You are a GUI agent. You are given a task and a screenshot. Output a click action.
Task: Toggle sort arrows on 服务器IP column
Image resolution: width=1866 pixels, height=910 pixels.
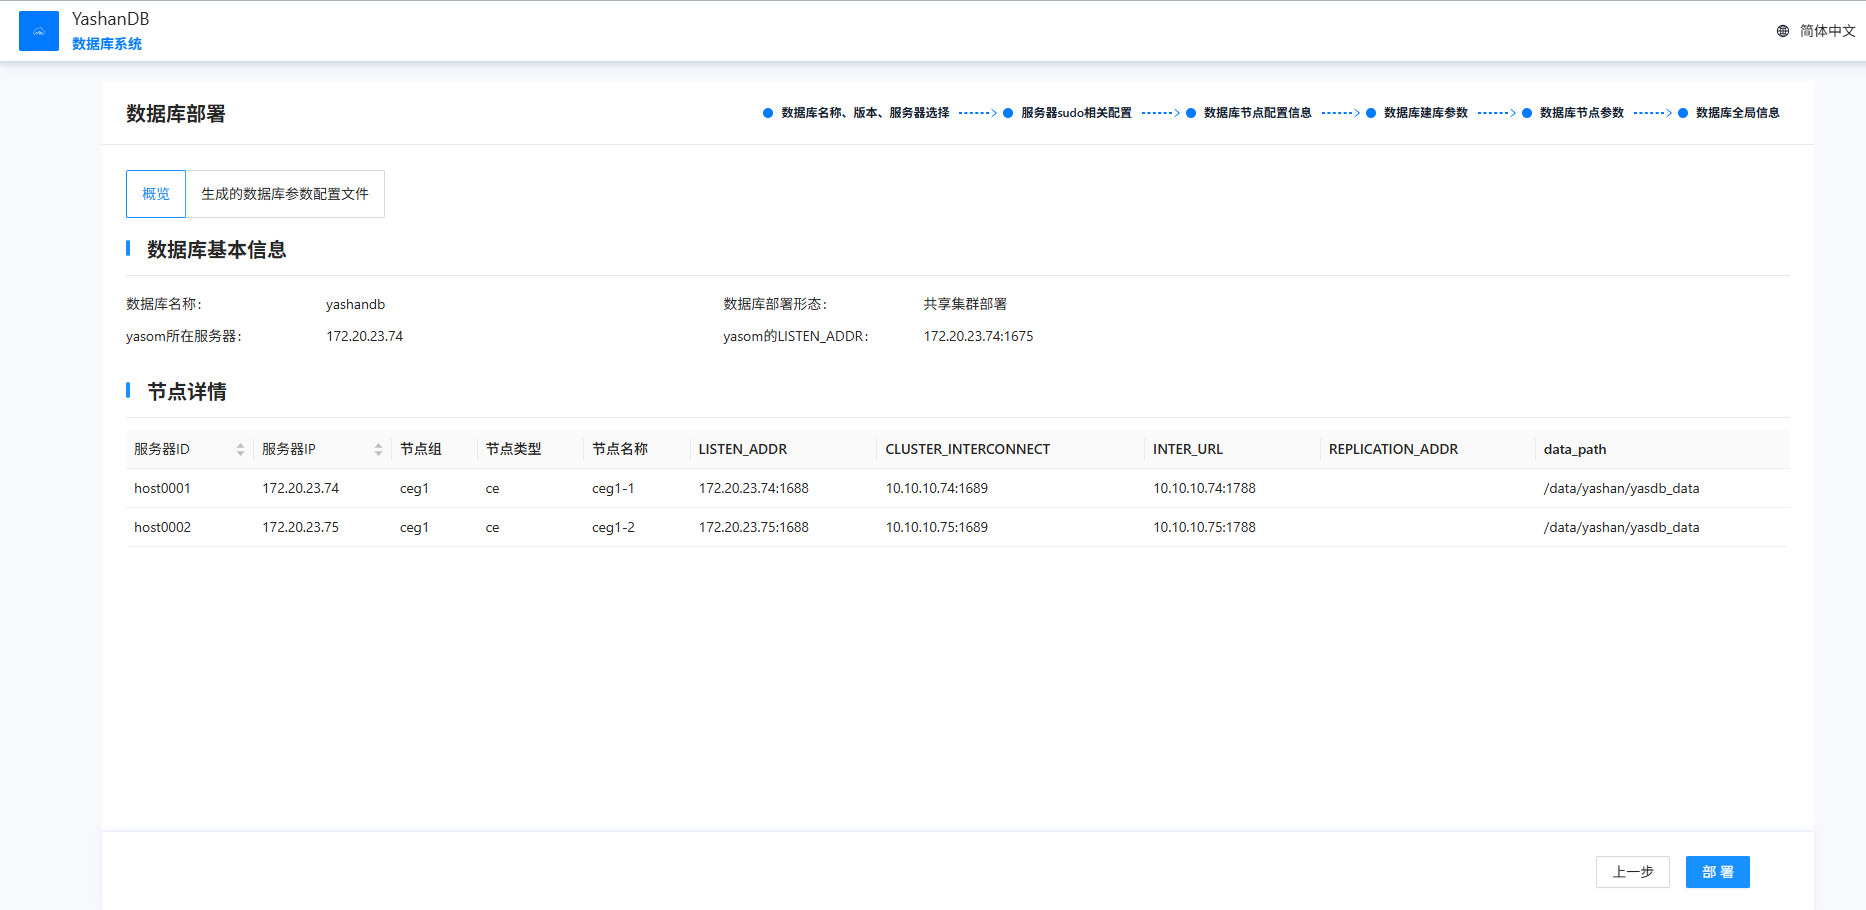click(378, 450)
